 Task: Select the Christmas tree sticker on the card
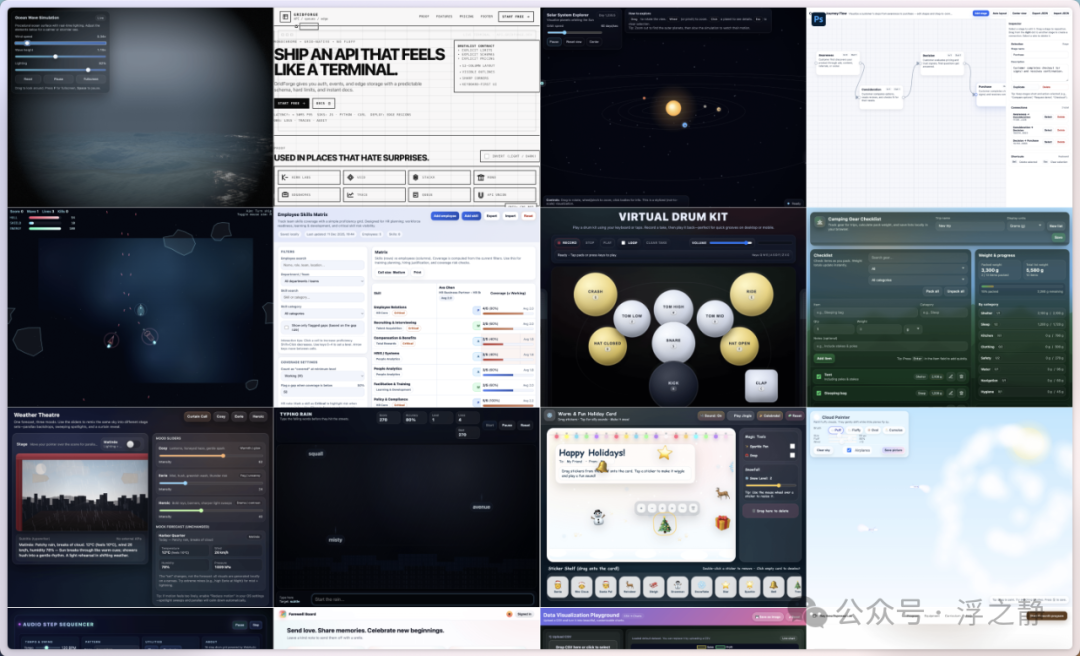pyautogui.click(x=665, y=525)
